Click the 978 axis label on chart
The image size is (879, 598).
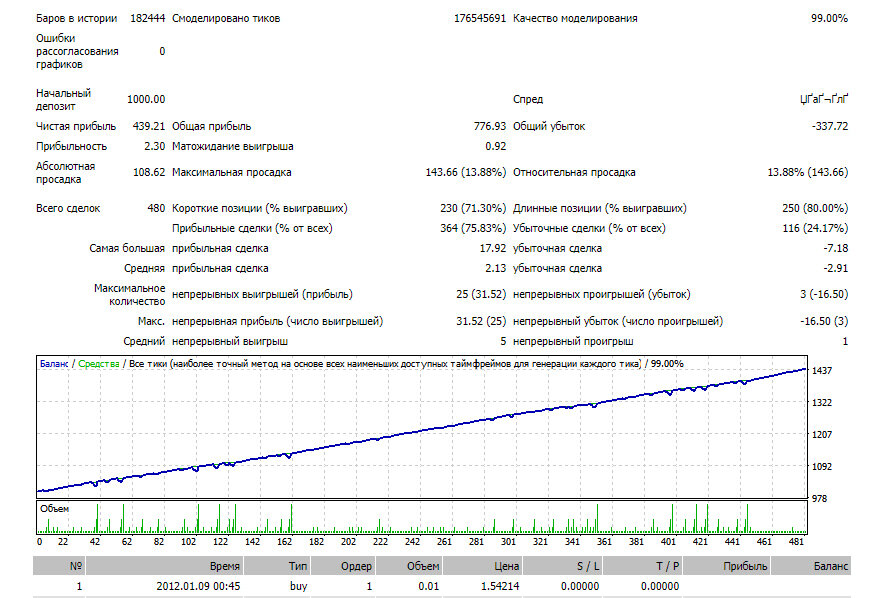(x=820, y=498)
